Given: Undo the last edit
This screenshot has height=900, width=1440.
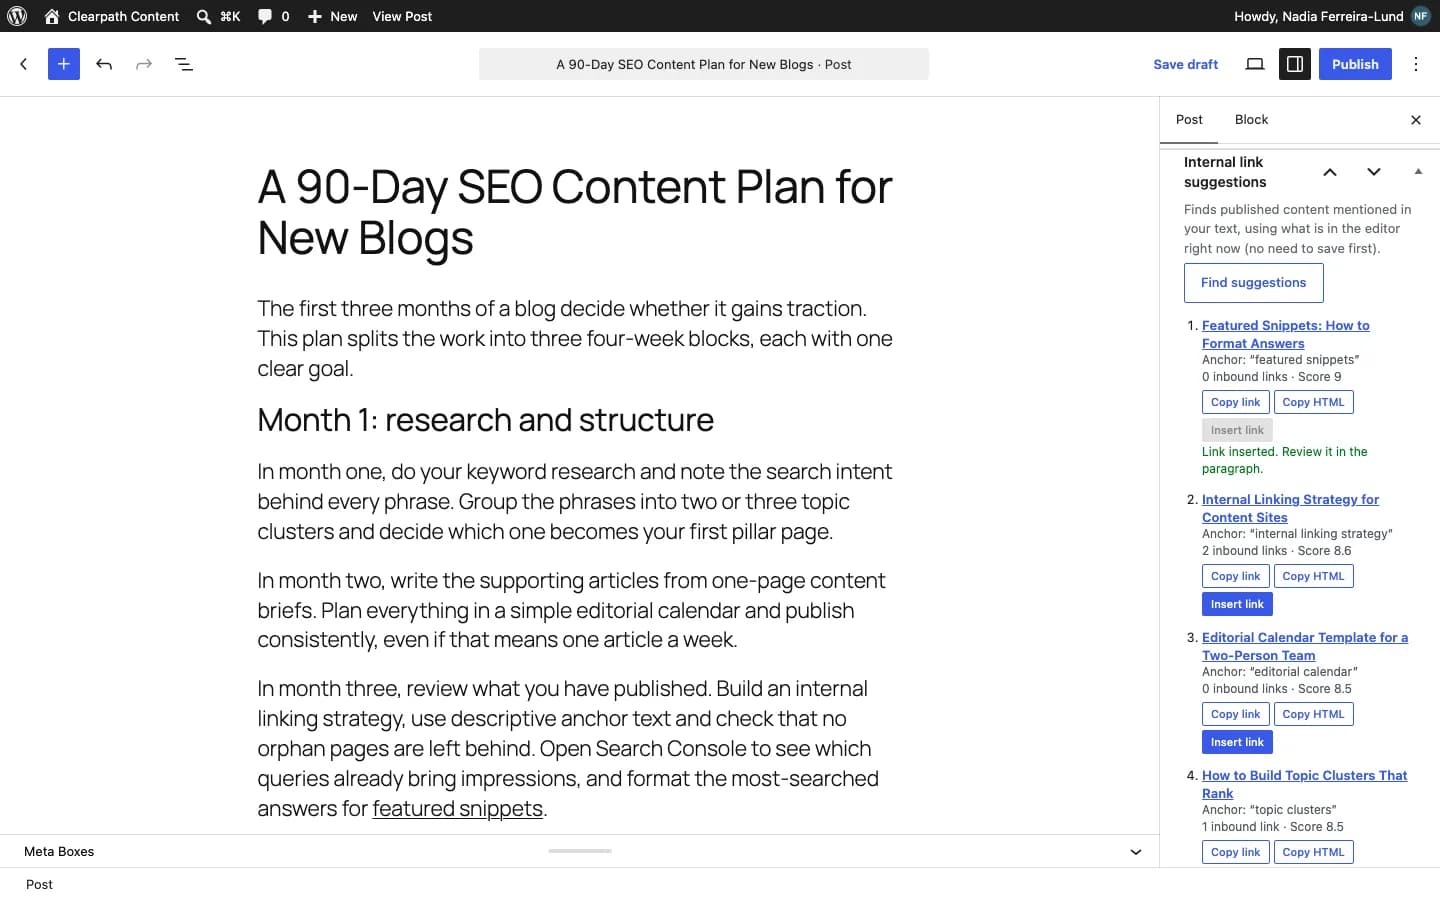Looking at the screenshot, I should 104,64.
